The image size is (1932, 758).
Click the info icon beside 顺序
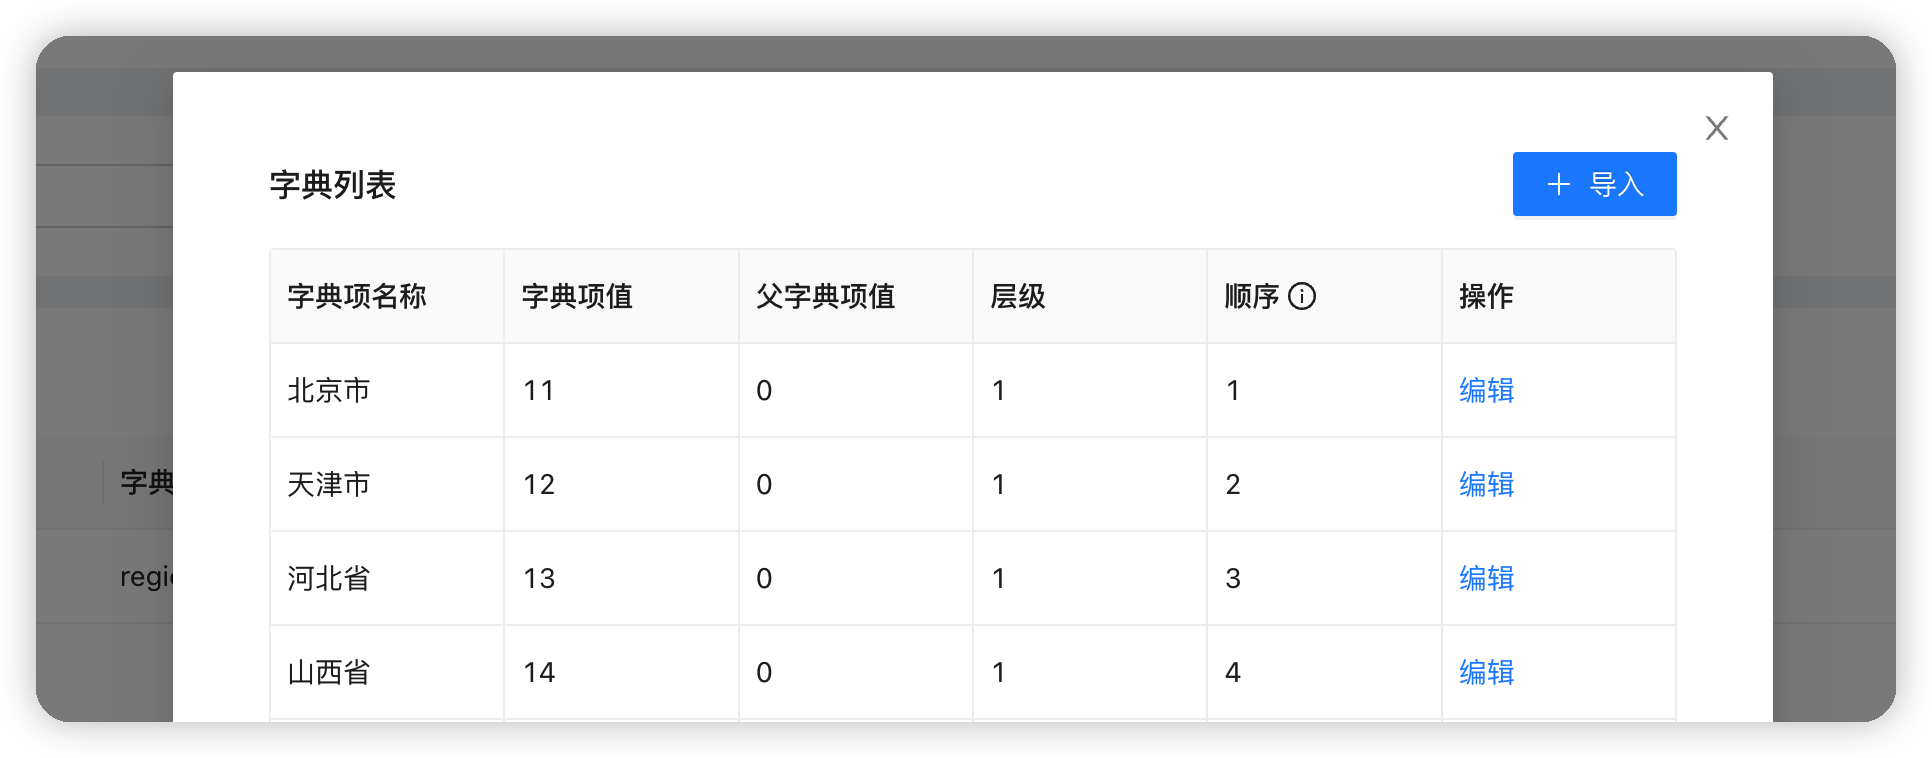coord(1302,296)
